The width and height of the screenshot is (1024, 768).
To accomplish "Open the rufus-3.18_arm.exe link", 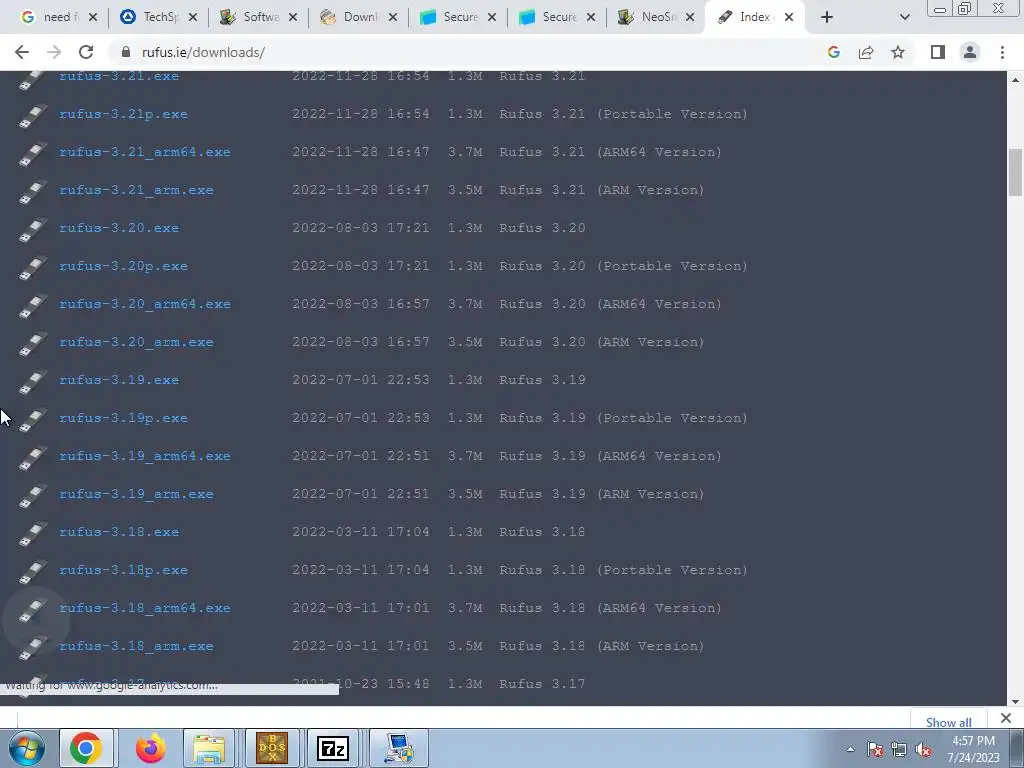I will tap(136, 646).
